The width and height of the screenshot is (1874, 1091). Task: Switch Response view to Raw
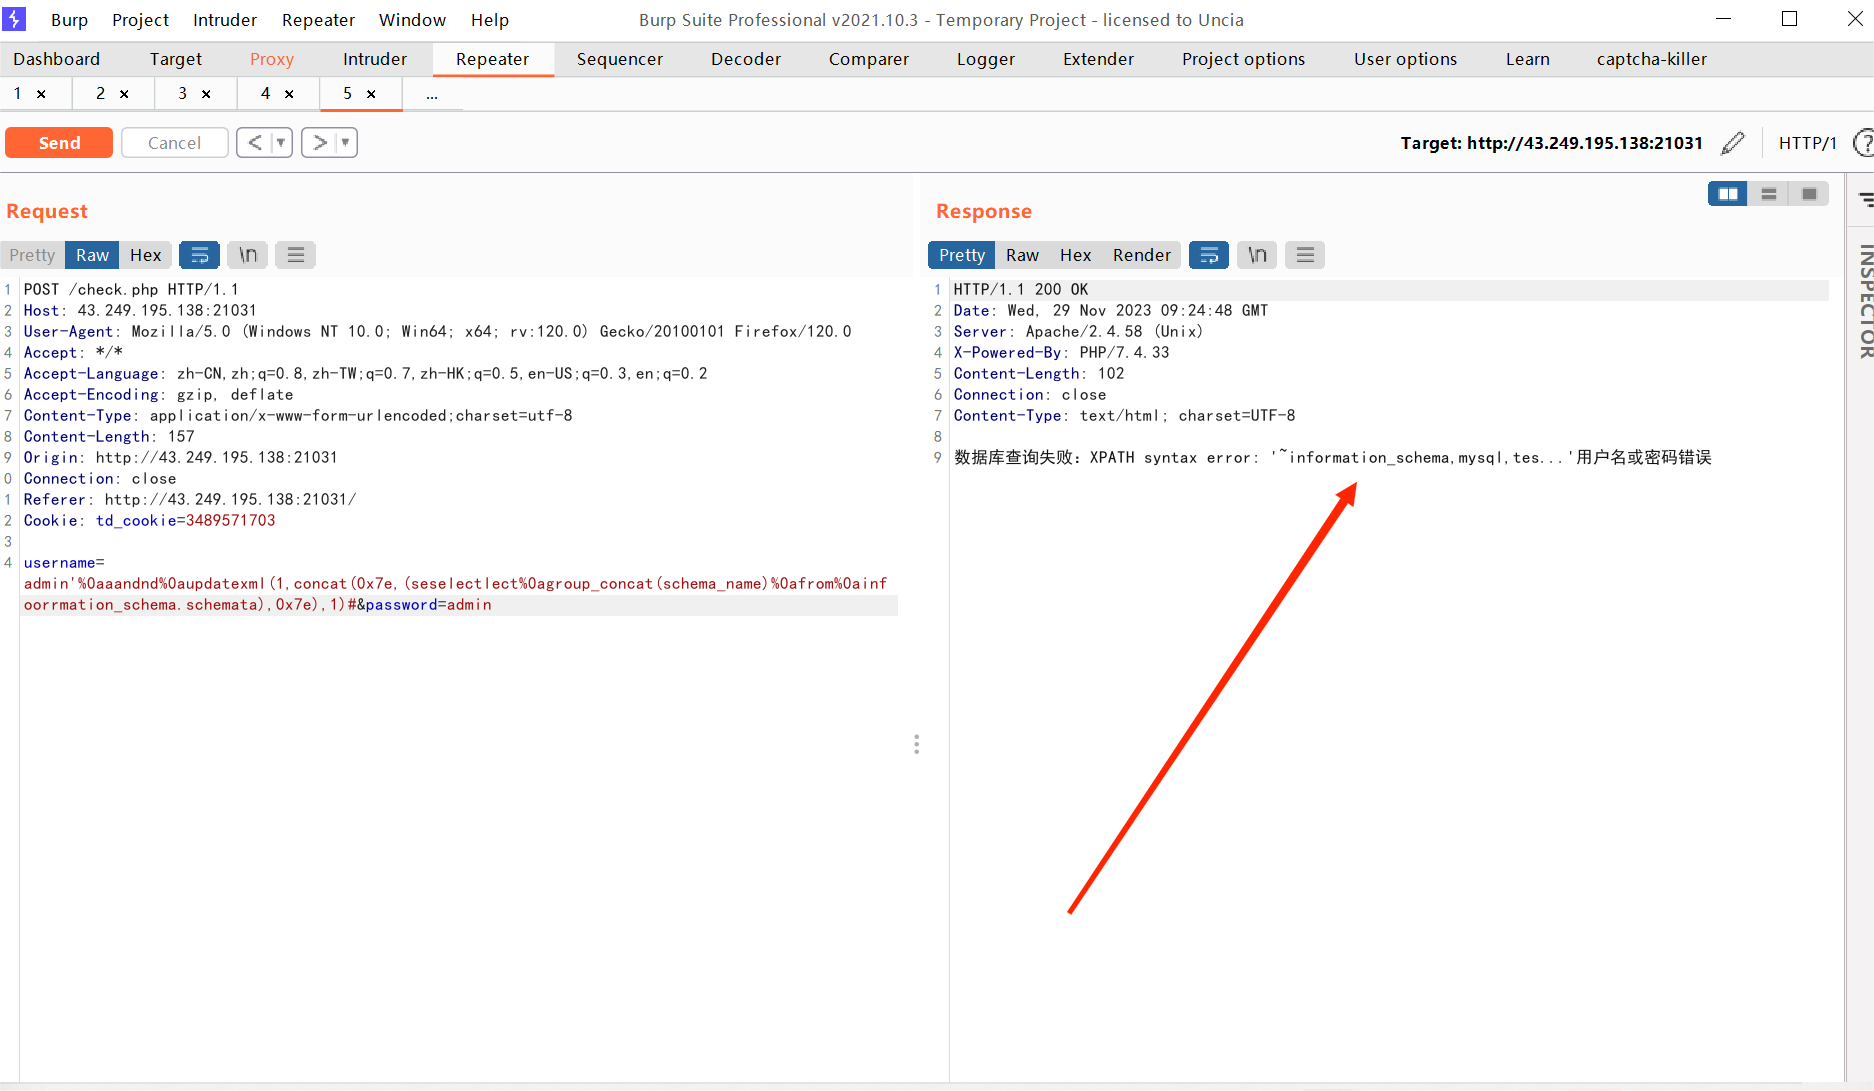[1022, 255]
